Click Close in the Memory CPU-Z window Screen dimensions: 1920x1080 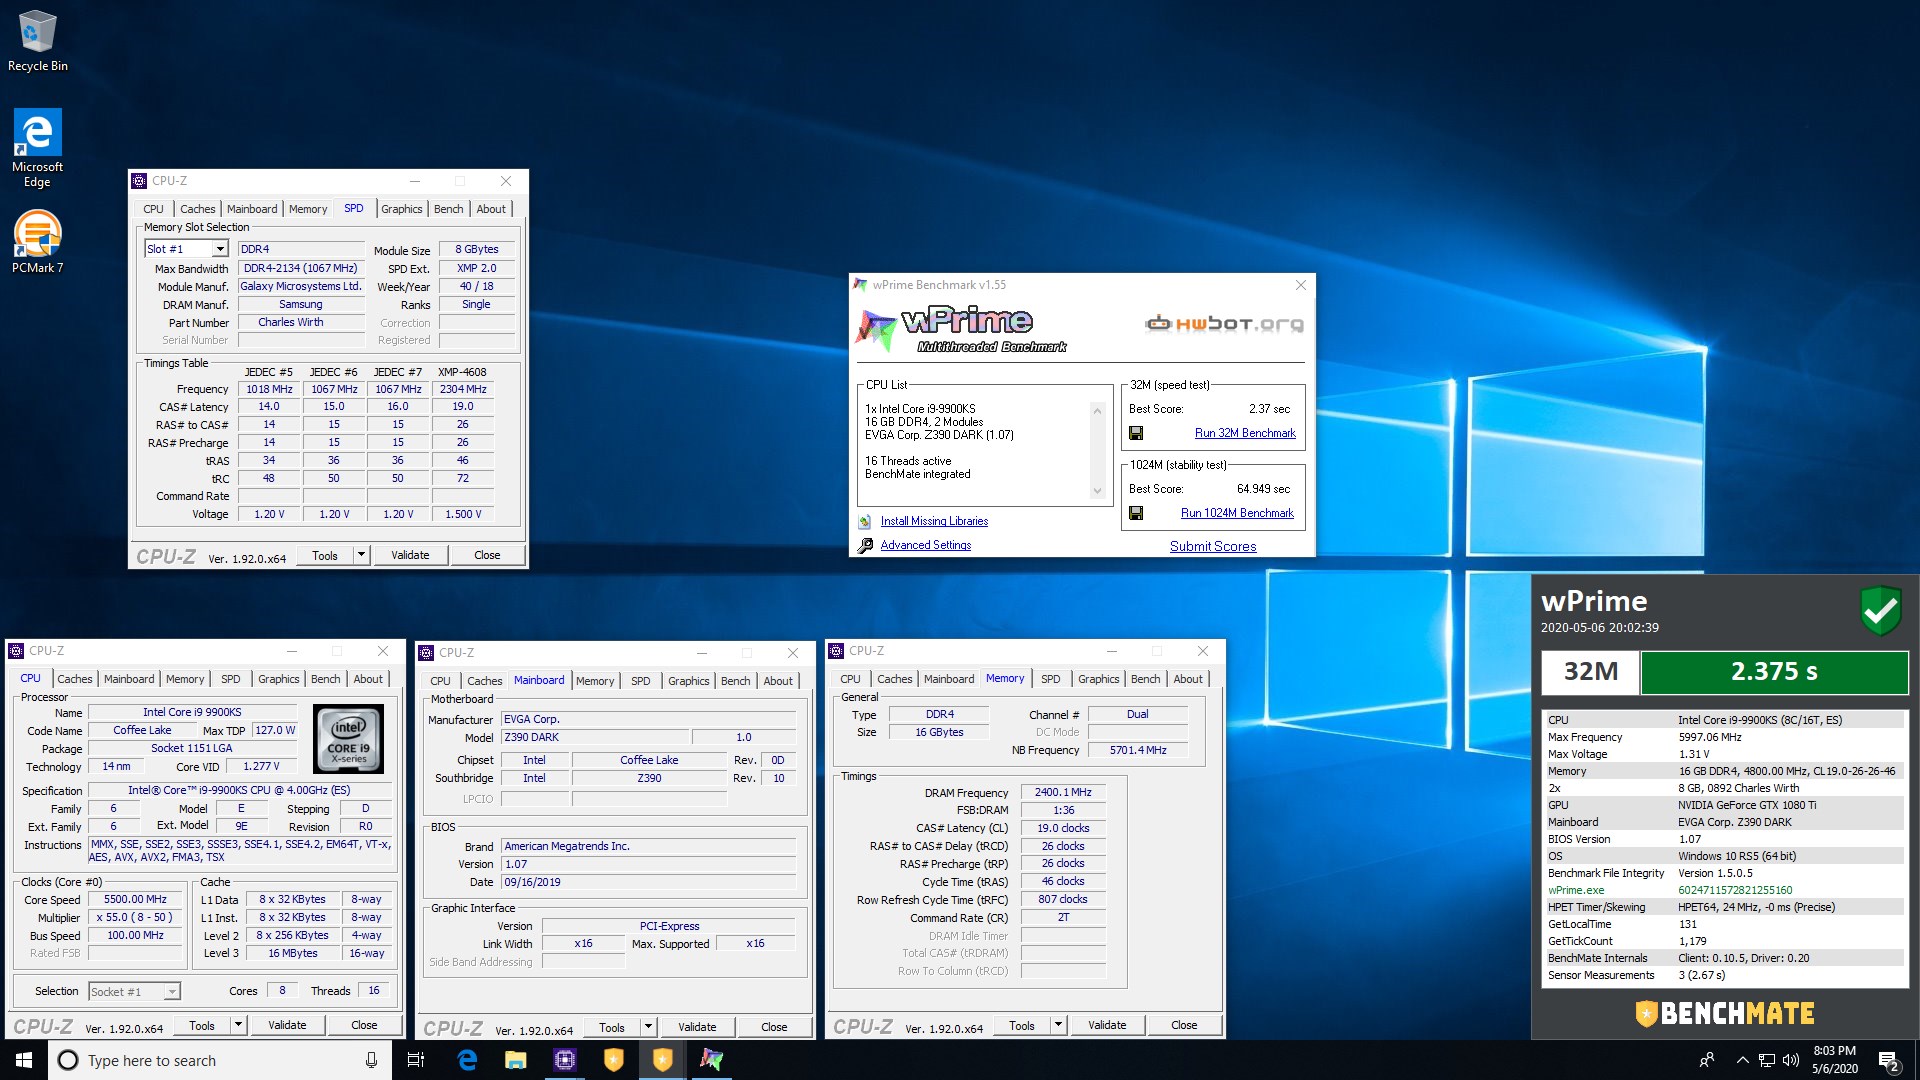pyautogui.click(x=1184, y=1025)
